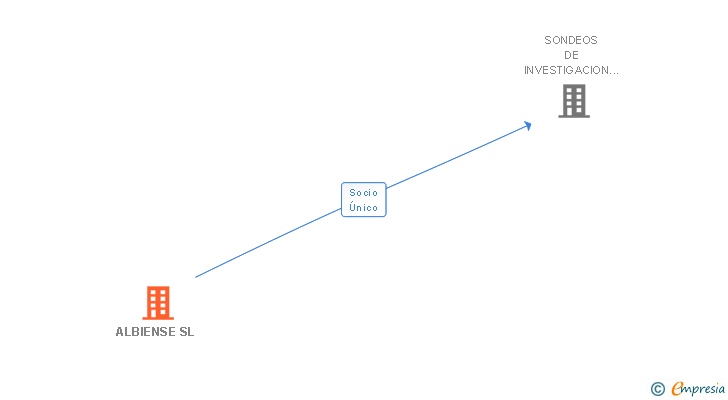Open the Empresia logo

click(x=698, y=388)
